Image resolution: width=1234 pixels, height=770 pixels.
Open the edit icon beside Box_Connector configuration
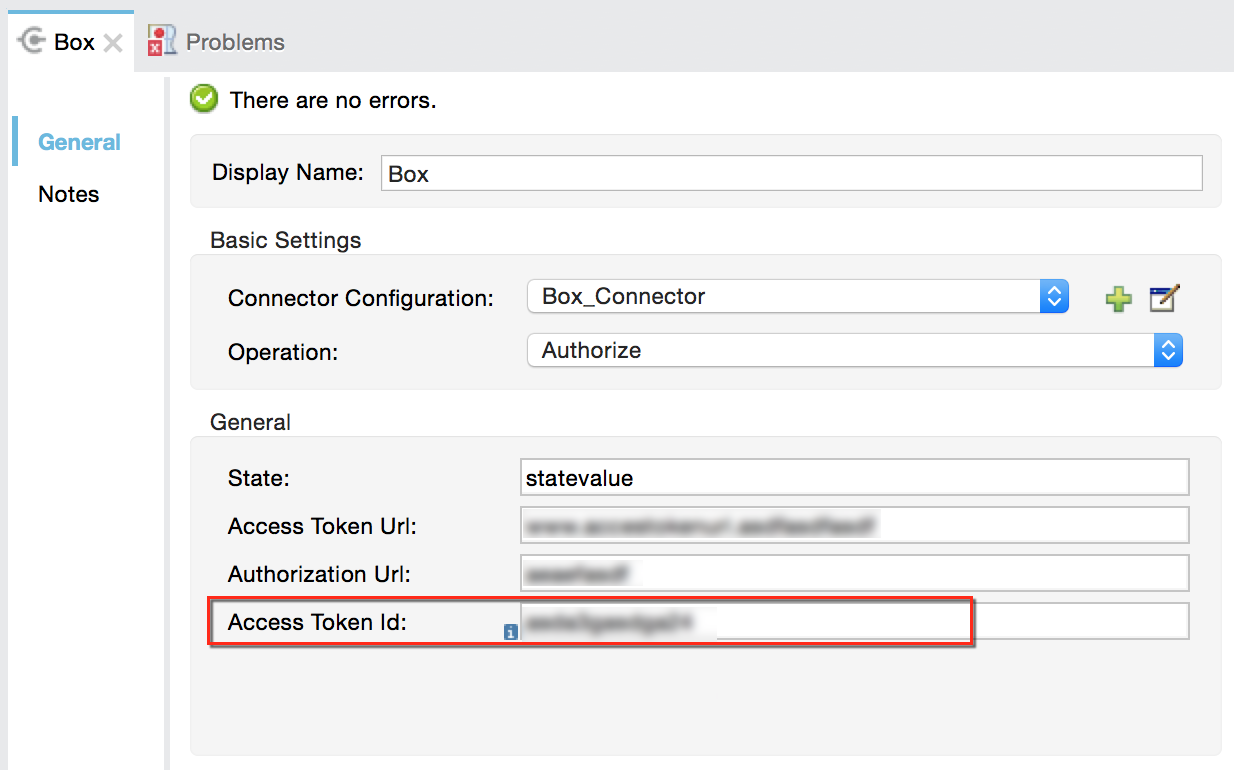1163,296
